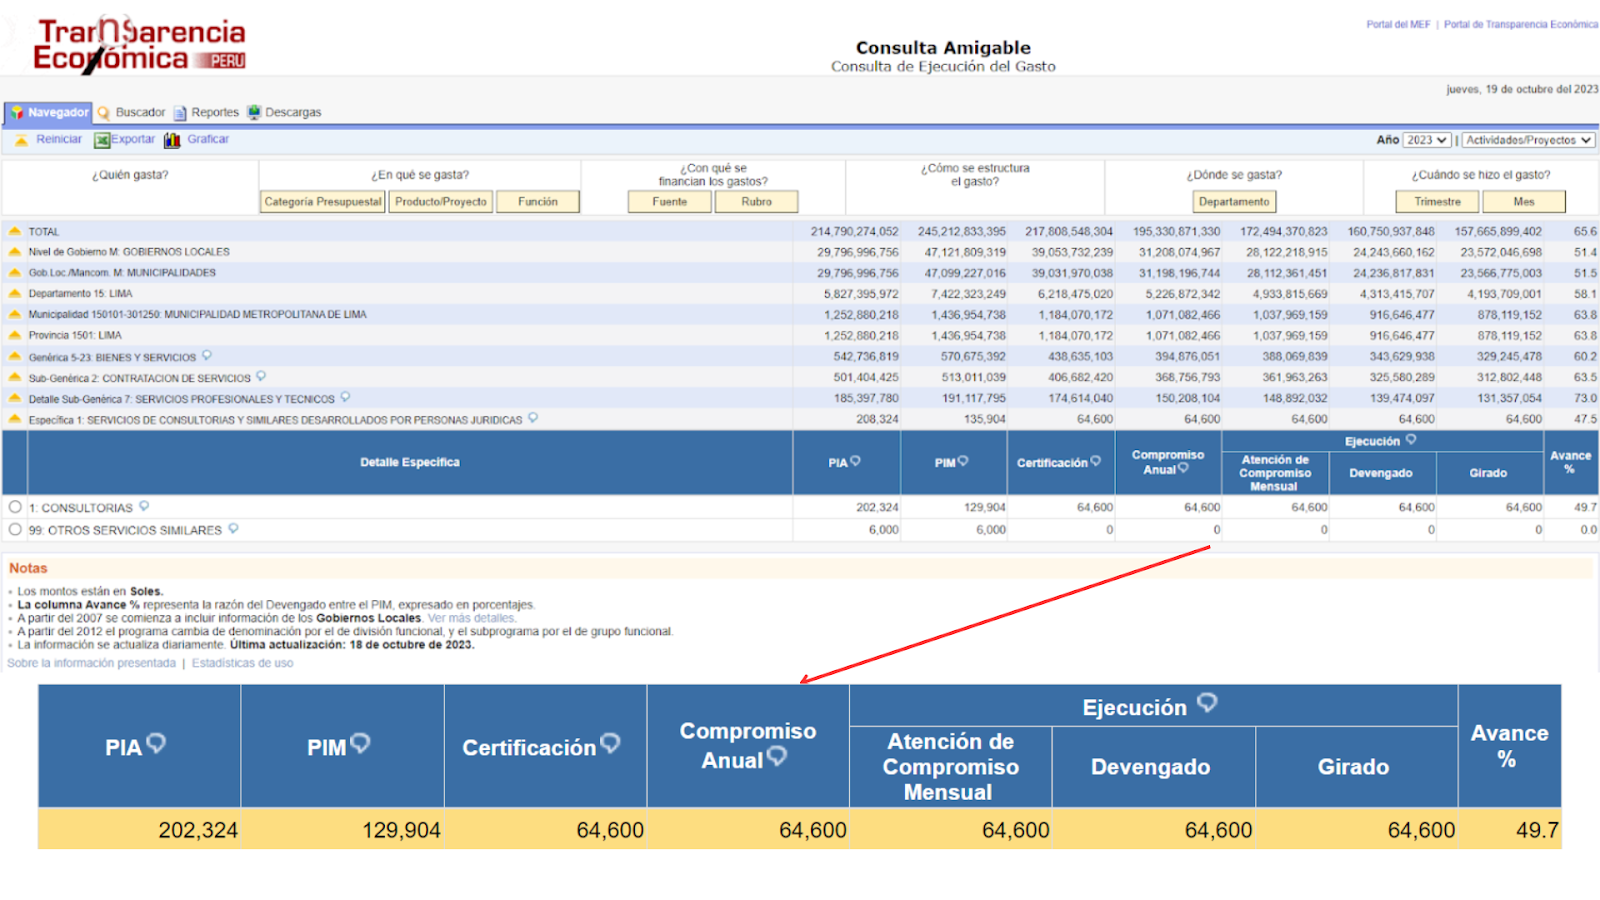Click the Reportes document icon

(181, 113)
